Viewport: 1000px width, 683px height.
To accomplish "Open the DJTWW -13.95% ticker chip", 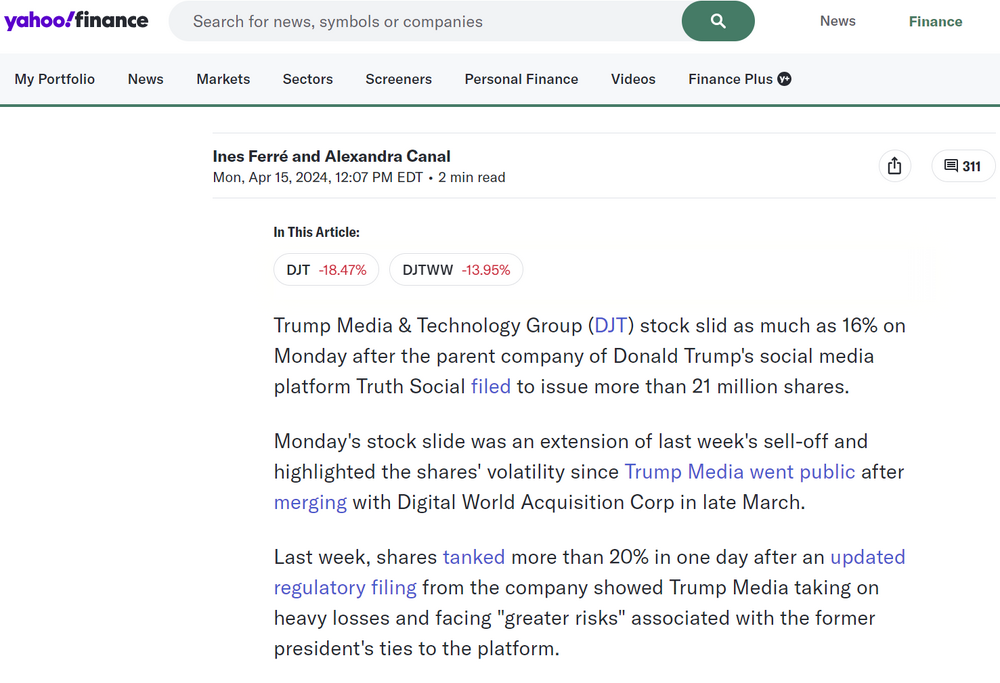I will pyautogui.click(x=456, y=270).
